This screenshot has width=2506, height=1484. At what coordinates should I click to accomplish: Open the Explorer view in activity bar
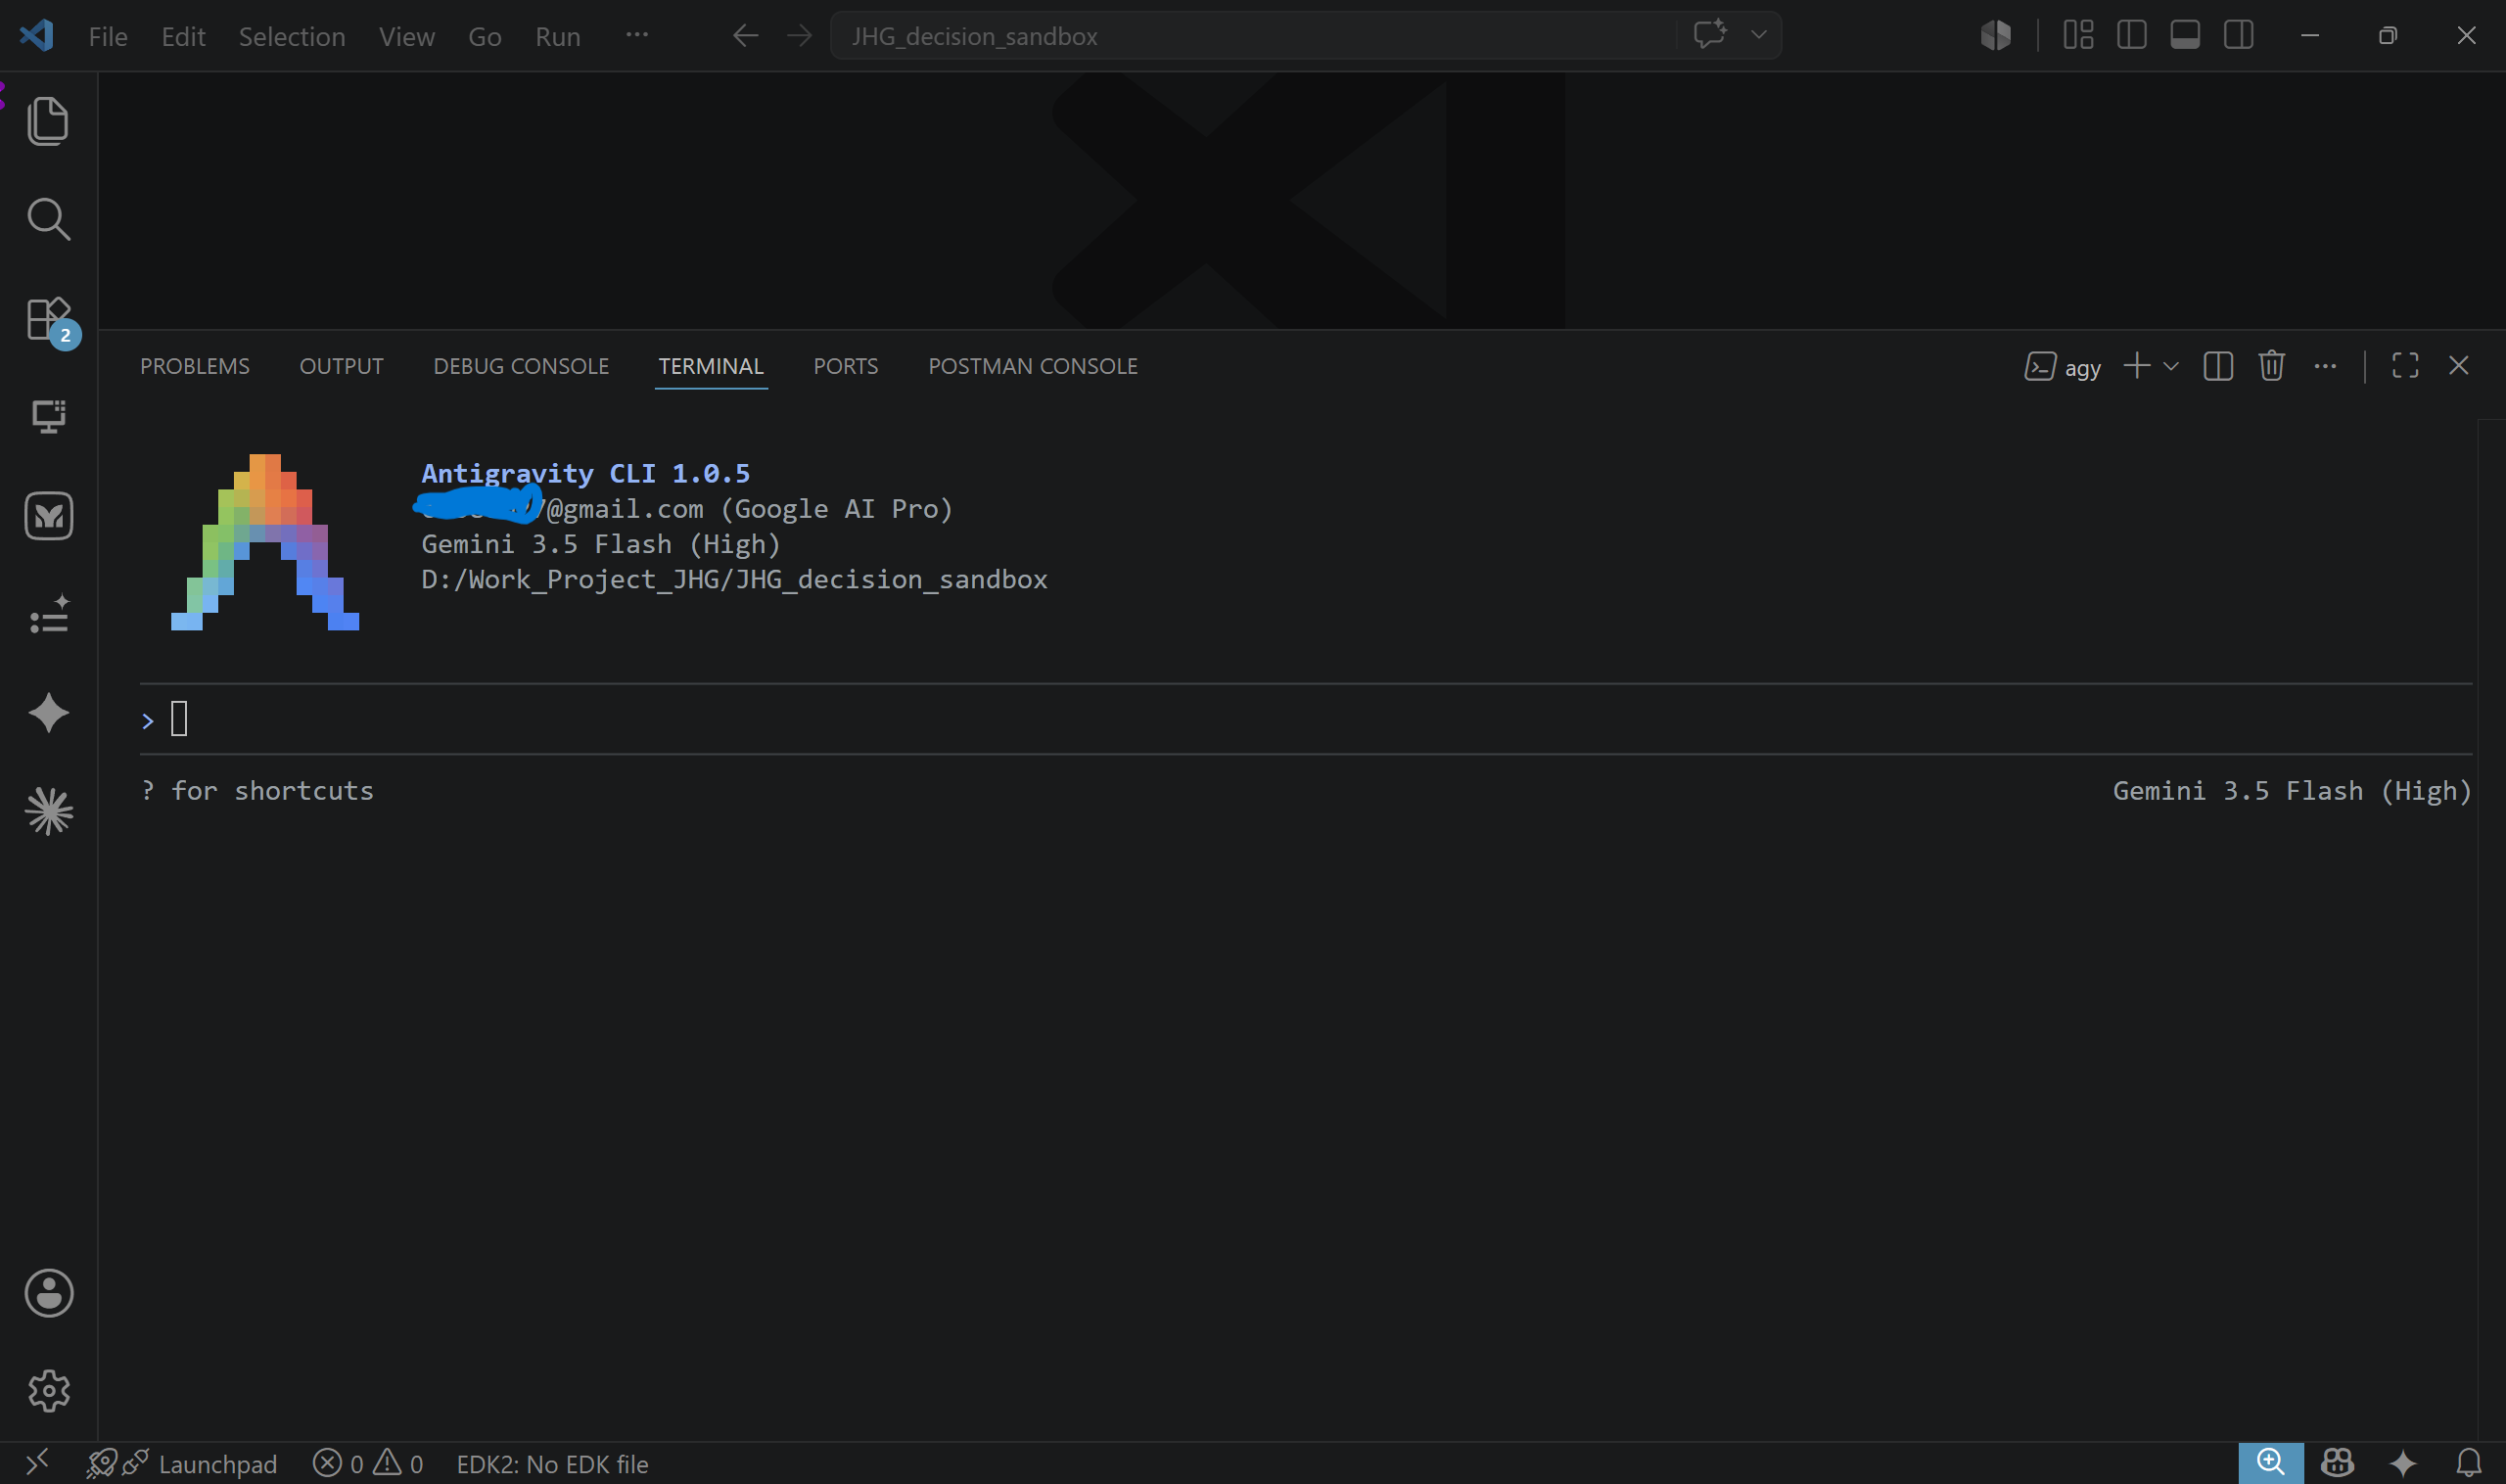48,121
